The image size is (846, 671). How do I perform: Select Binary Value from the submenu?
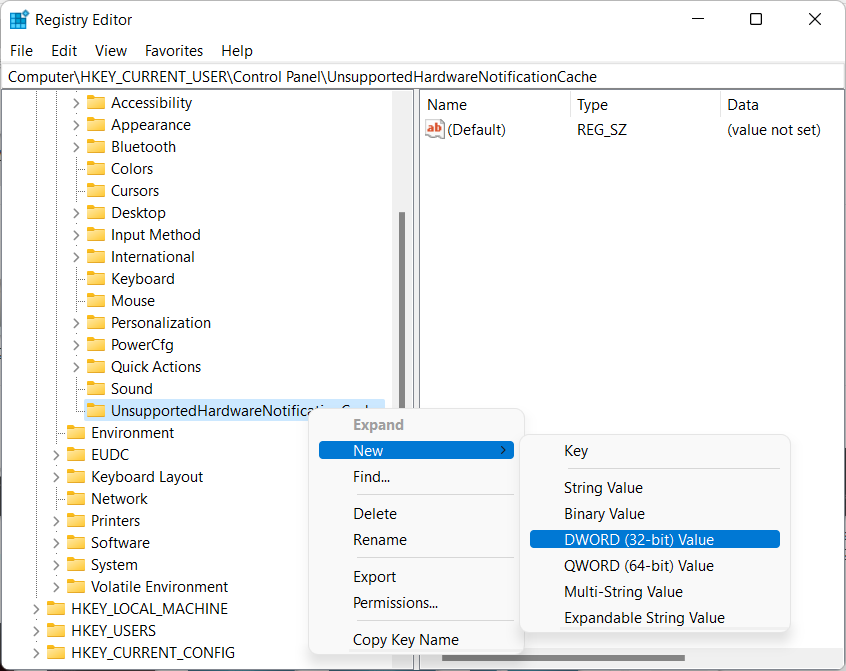pyautogui.click(x=654, y=513)
